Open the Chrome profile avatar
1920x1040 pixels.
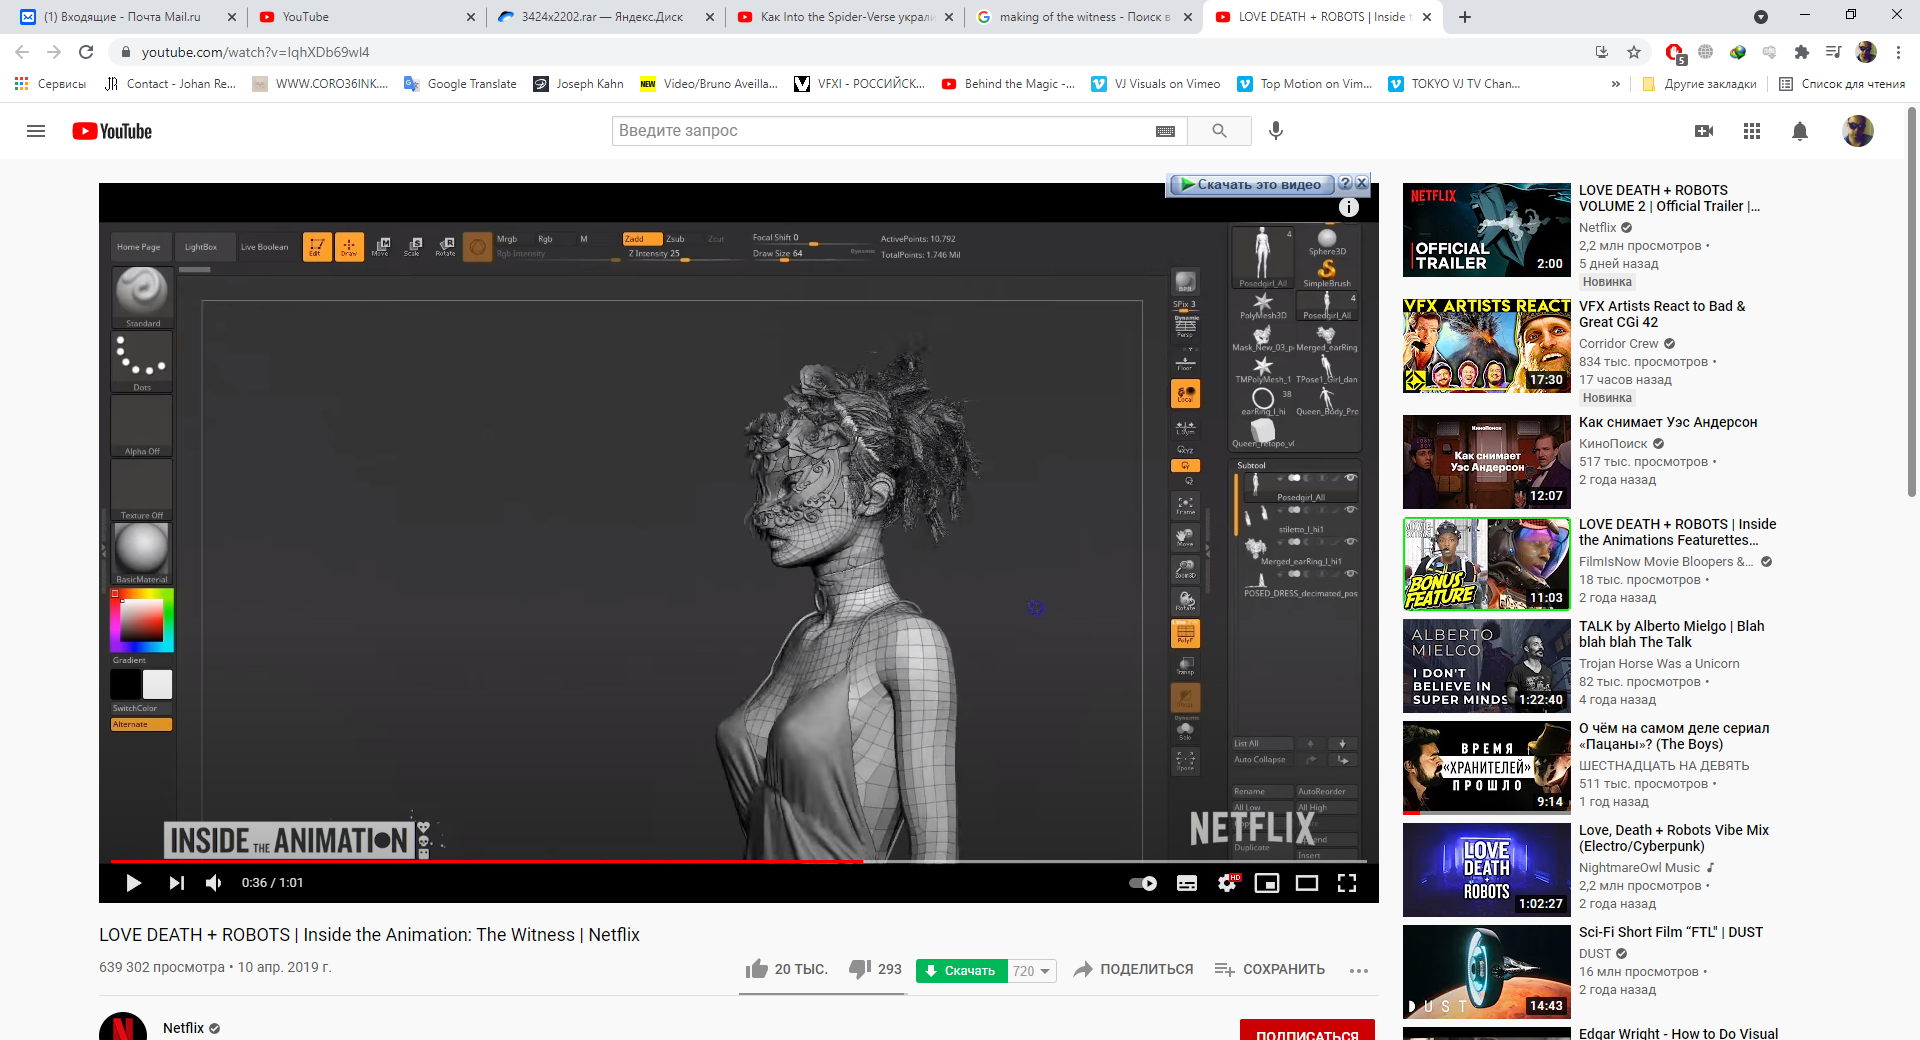[1866, 52]
